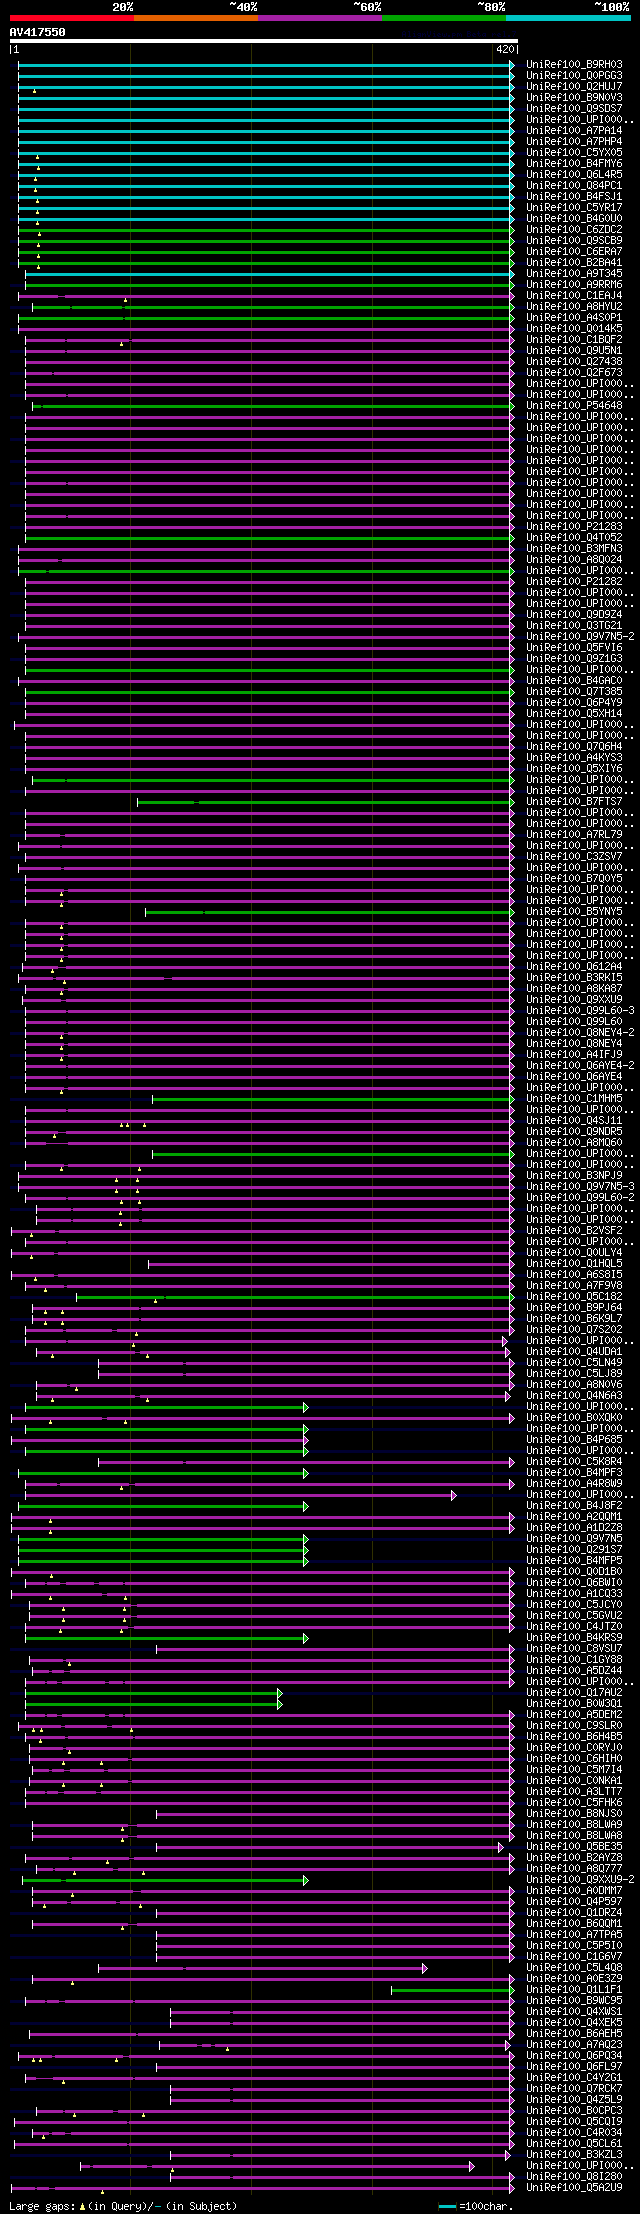Click hit label UniRef100_C5YX05

point(574,152)
